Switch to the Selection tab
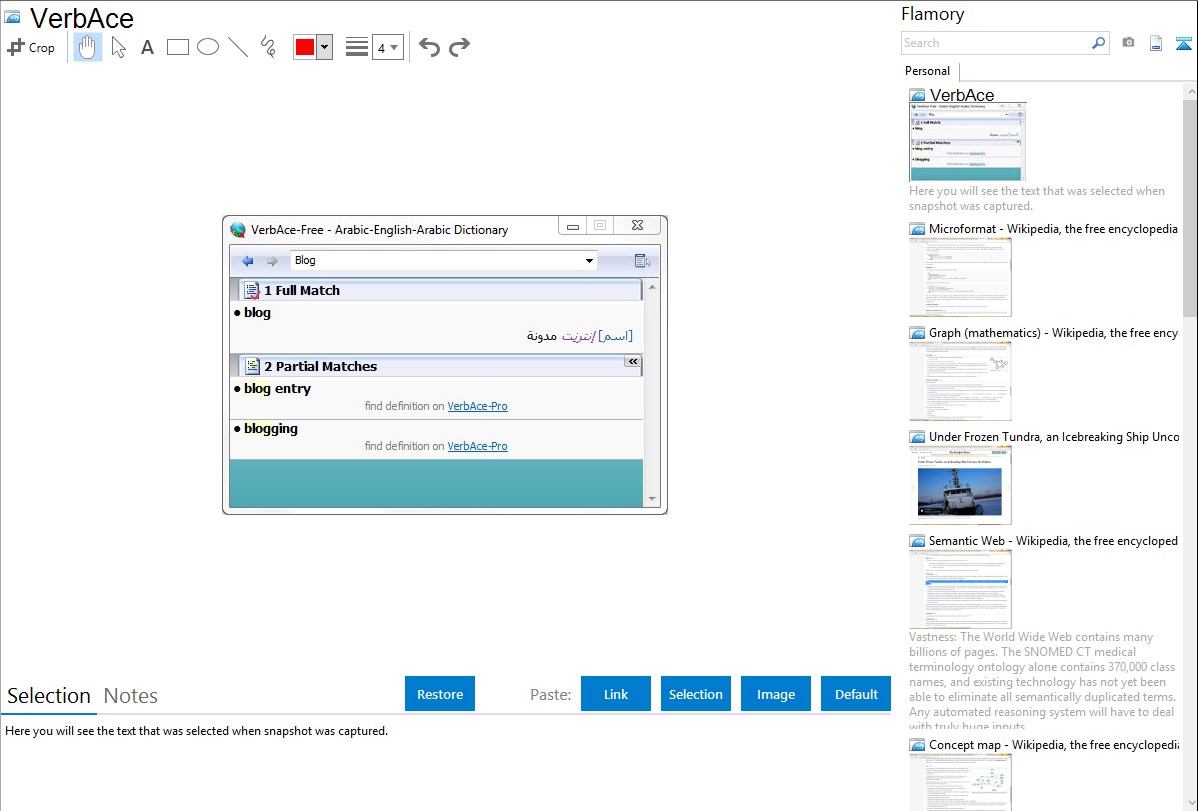The width and height of the screenshot is (1198, 811). (x=49, y=696)
